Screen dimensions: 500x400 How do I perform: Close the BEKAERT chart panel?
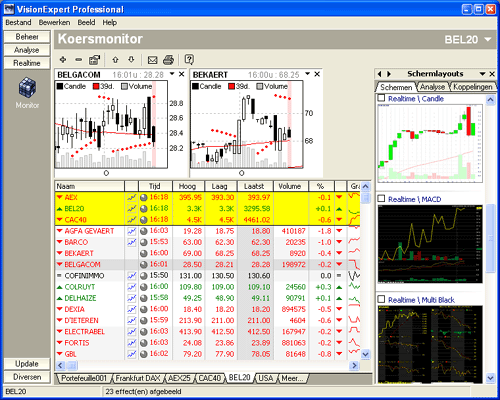point(317,74)
